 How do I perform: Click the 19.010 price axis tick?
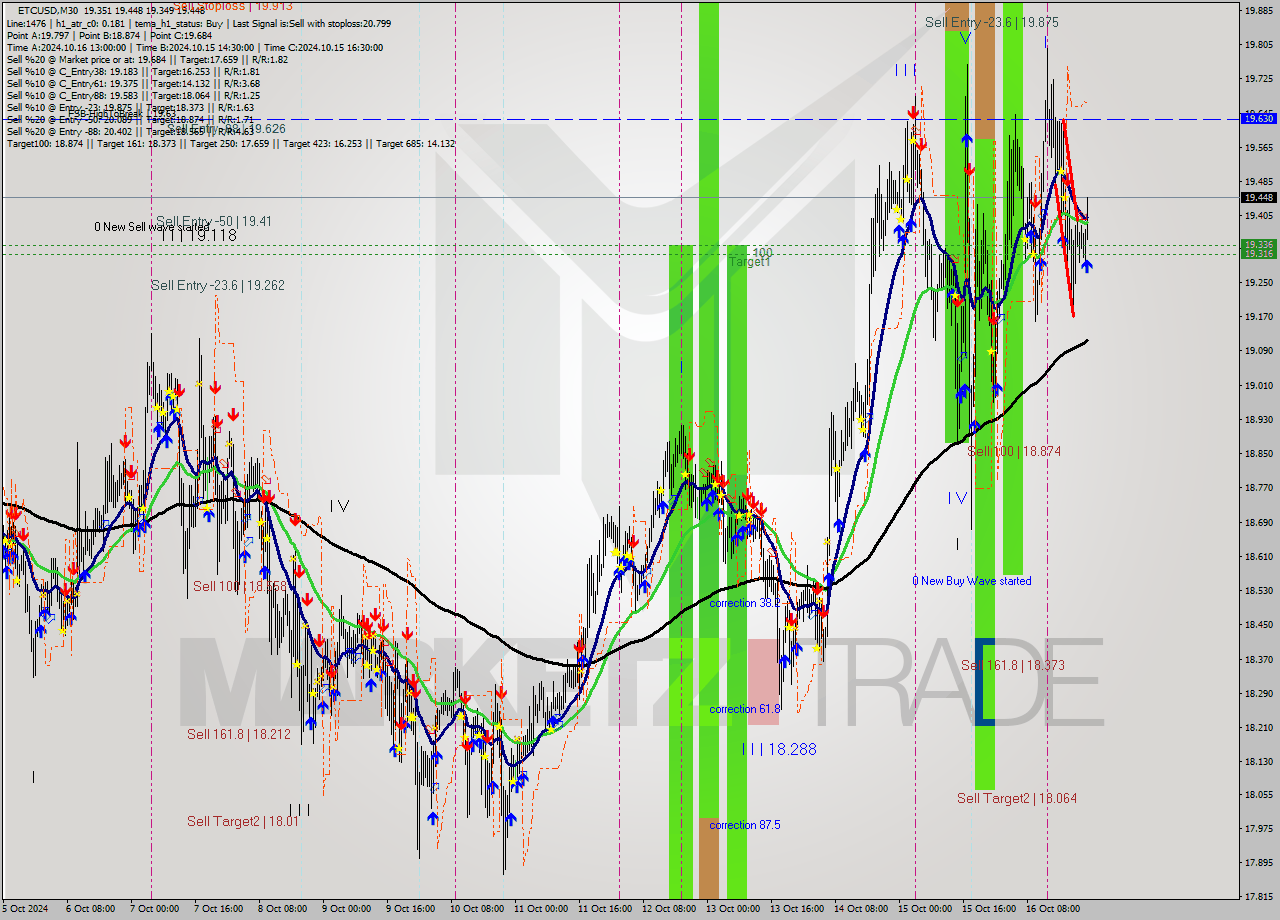[x=1258, y=385]
